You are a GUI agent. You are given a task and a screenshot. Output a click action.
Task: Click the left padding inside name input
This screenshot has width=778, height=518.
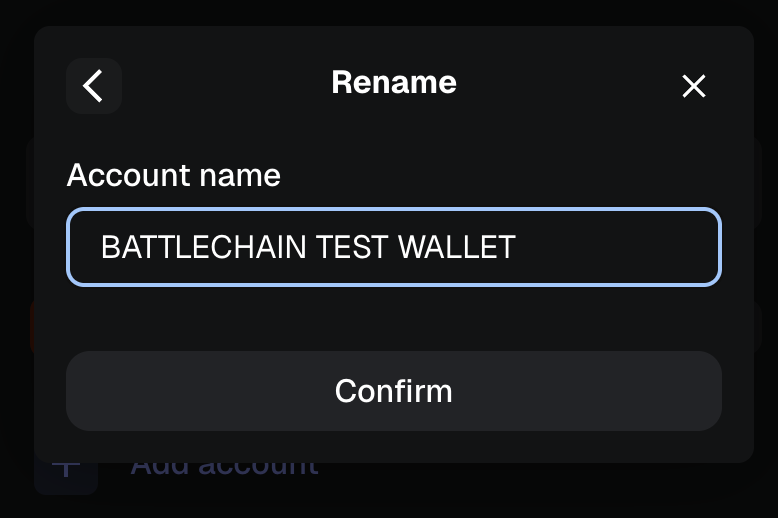click(x=84, y=247)
